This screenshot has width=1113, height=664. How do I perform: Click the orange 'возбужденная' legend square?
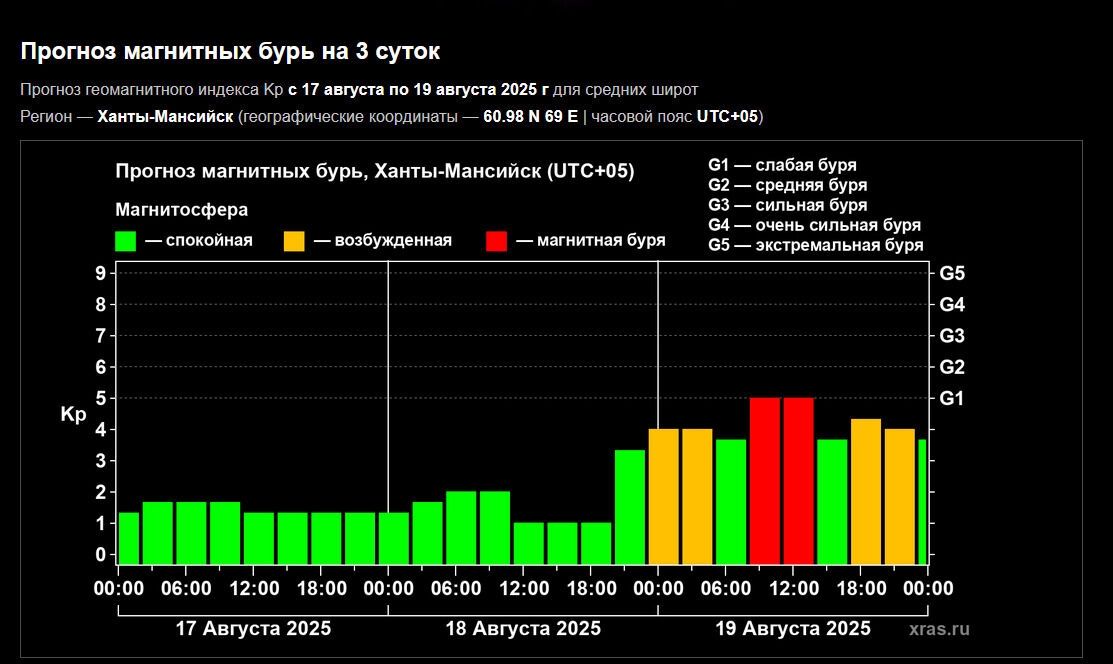[x=294, y=241]
